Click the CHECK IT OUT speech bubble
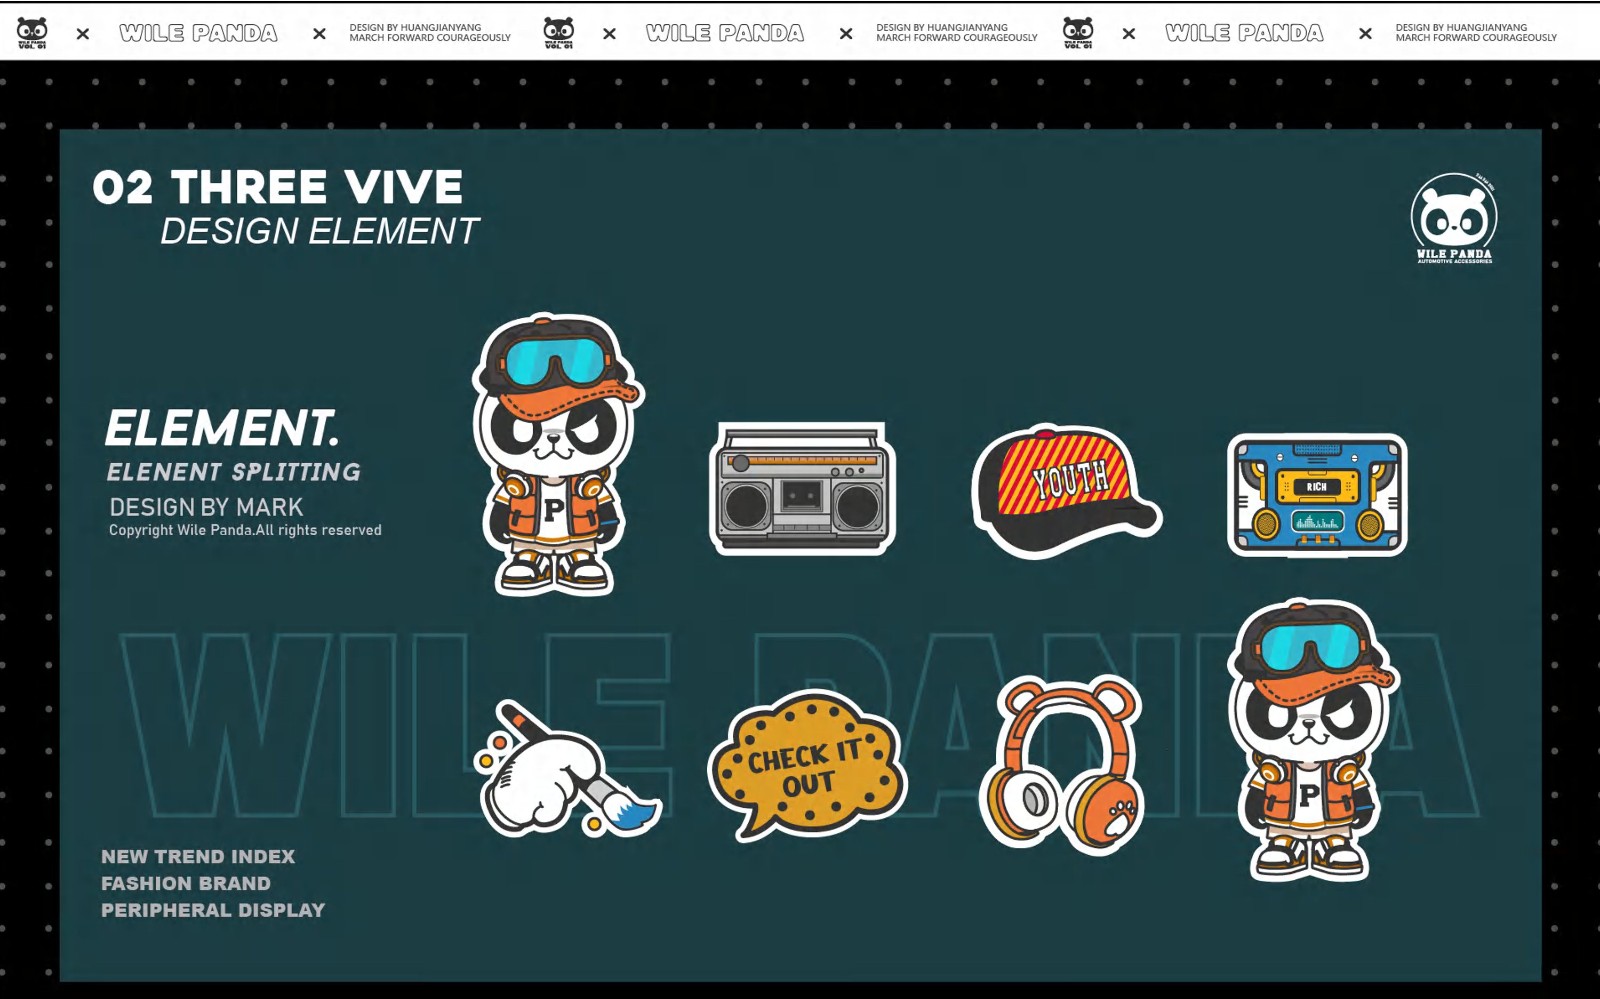This screenshot has width=1600, height=999. (806, 765)
